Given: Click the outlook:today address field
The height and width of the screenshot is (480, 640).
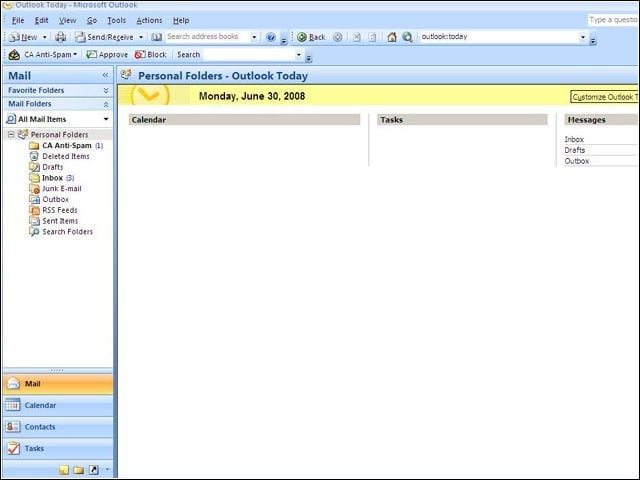Looking at the screenshot, I should tap(499, 37).
